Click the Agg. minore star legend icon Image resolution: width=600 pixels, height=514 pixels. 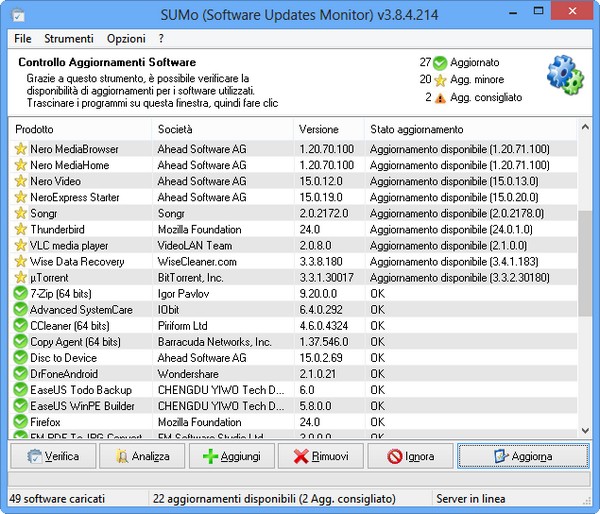point(440,80)
